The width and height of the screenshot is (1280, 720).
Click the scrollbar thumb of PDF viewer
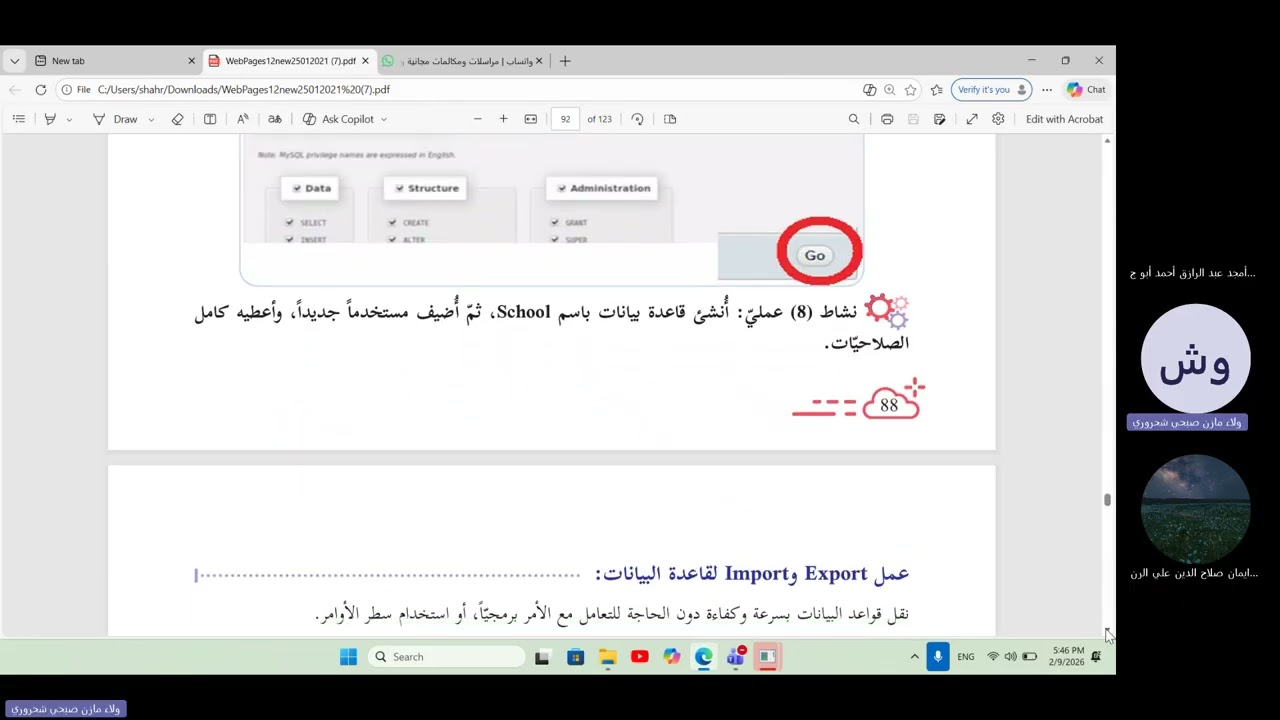point(1107,499)
